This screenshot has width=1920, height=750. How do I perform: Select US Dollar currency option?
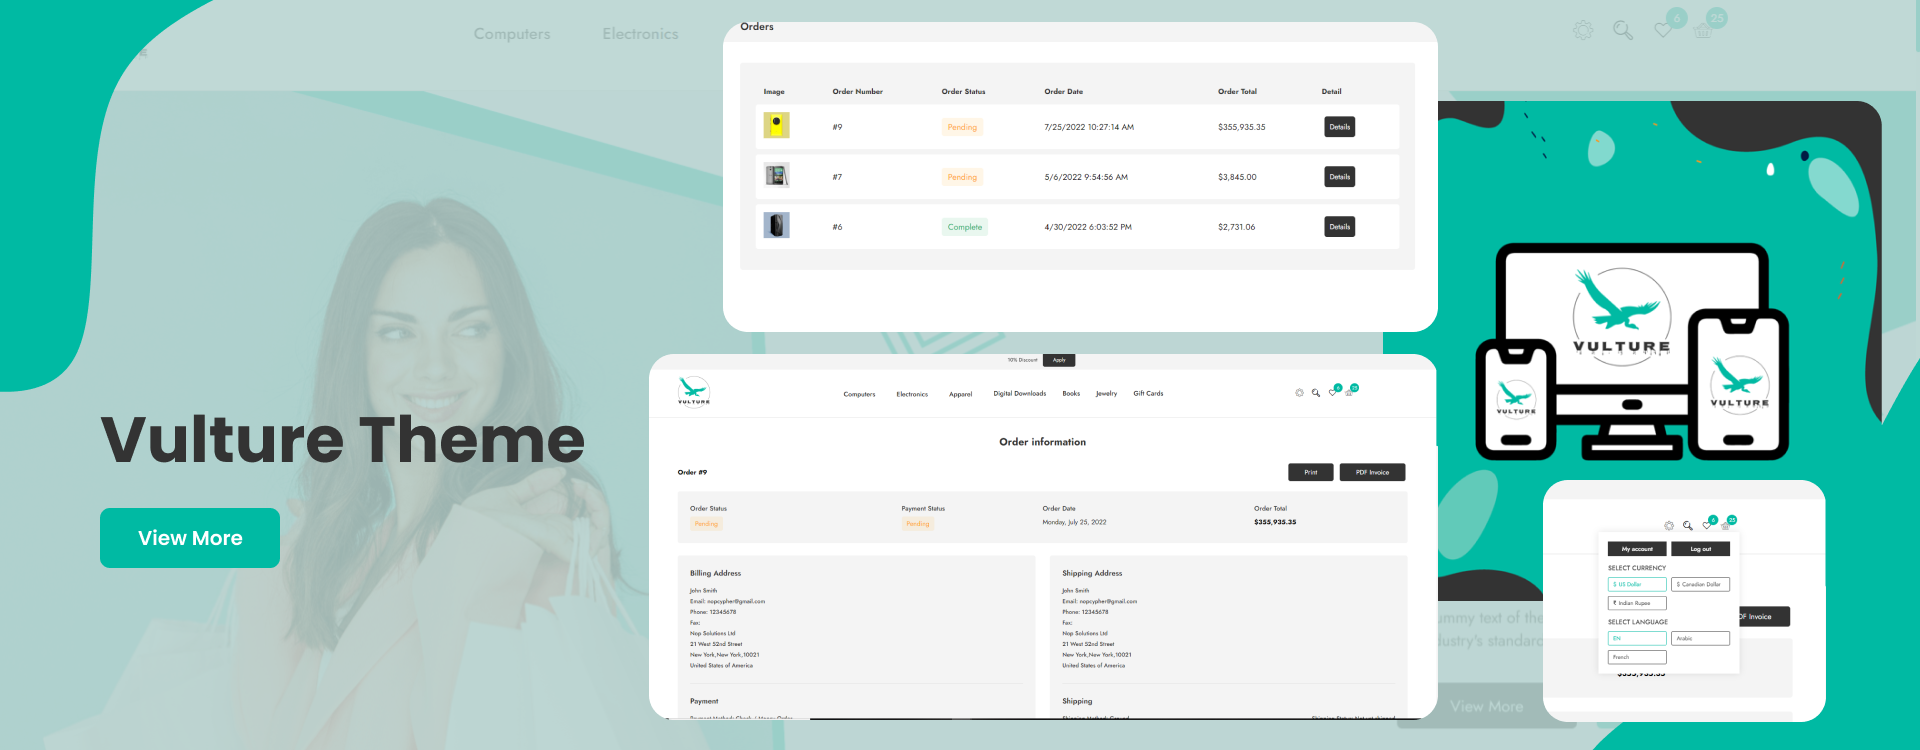1637,584
